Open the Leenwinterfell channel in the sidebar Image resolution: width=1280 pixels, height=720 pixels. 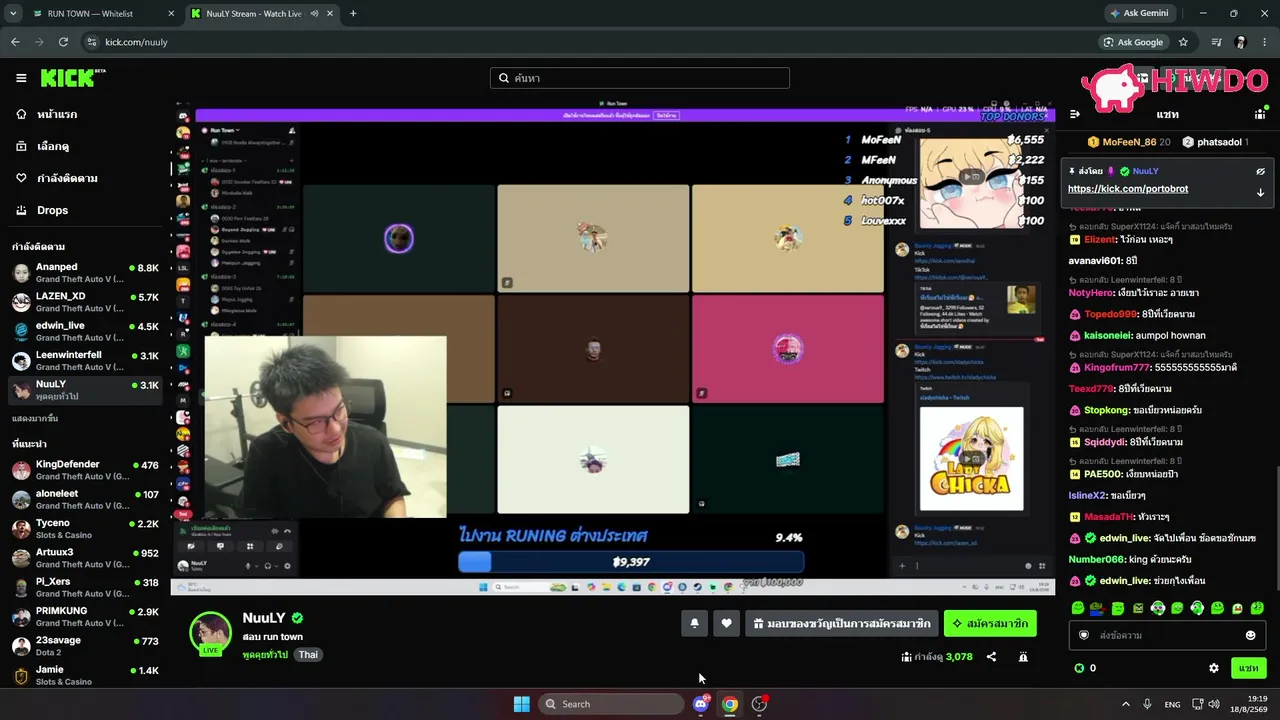coord(85,360)
